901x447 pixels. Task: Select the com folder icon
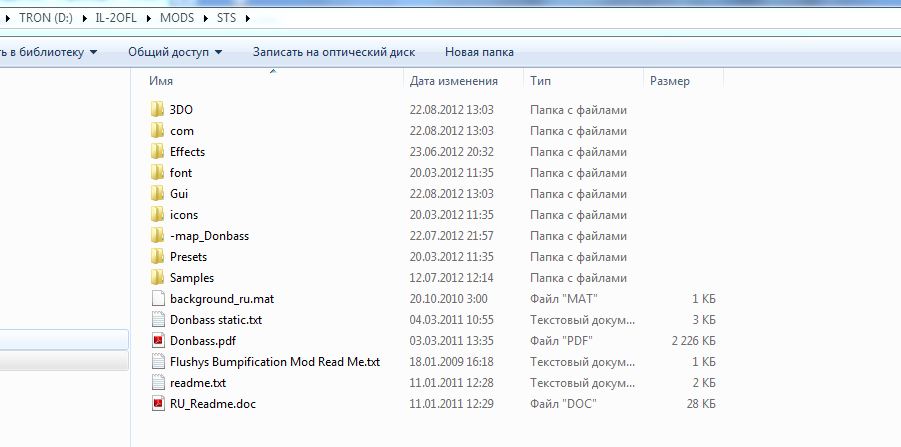(158, 130)
